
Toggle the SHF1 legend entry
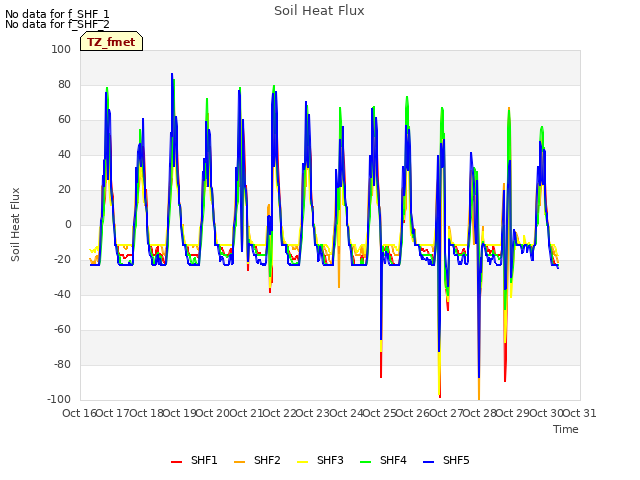[x=194, y=460]
